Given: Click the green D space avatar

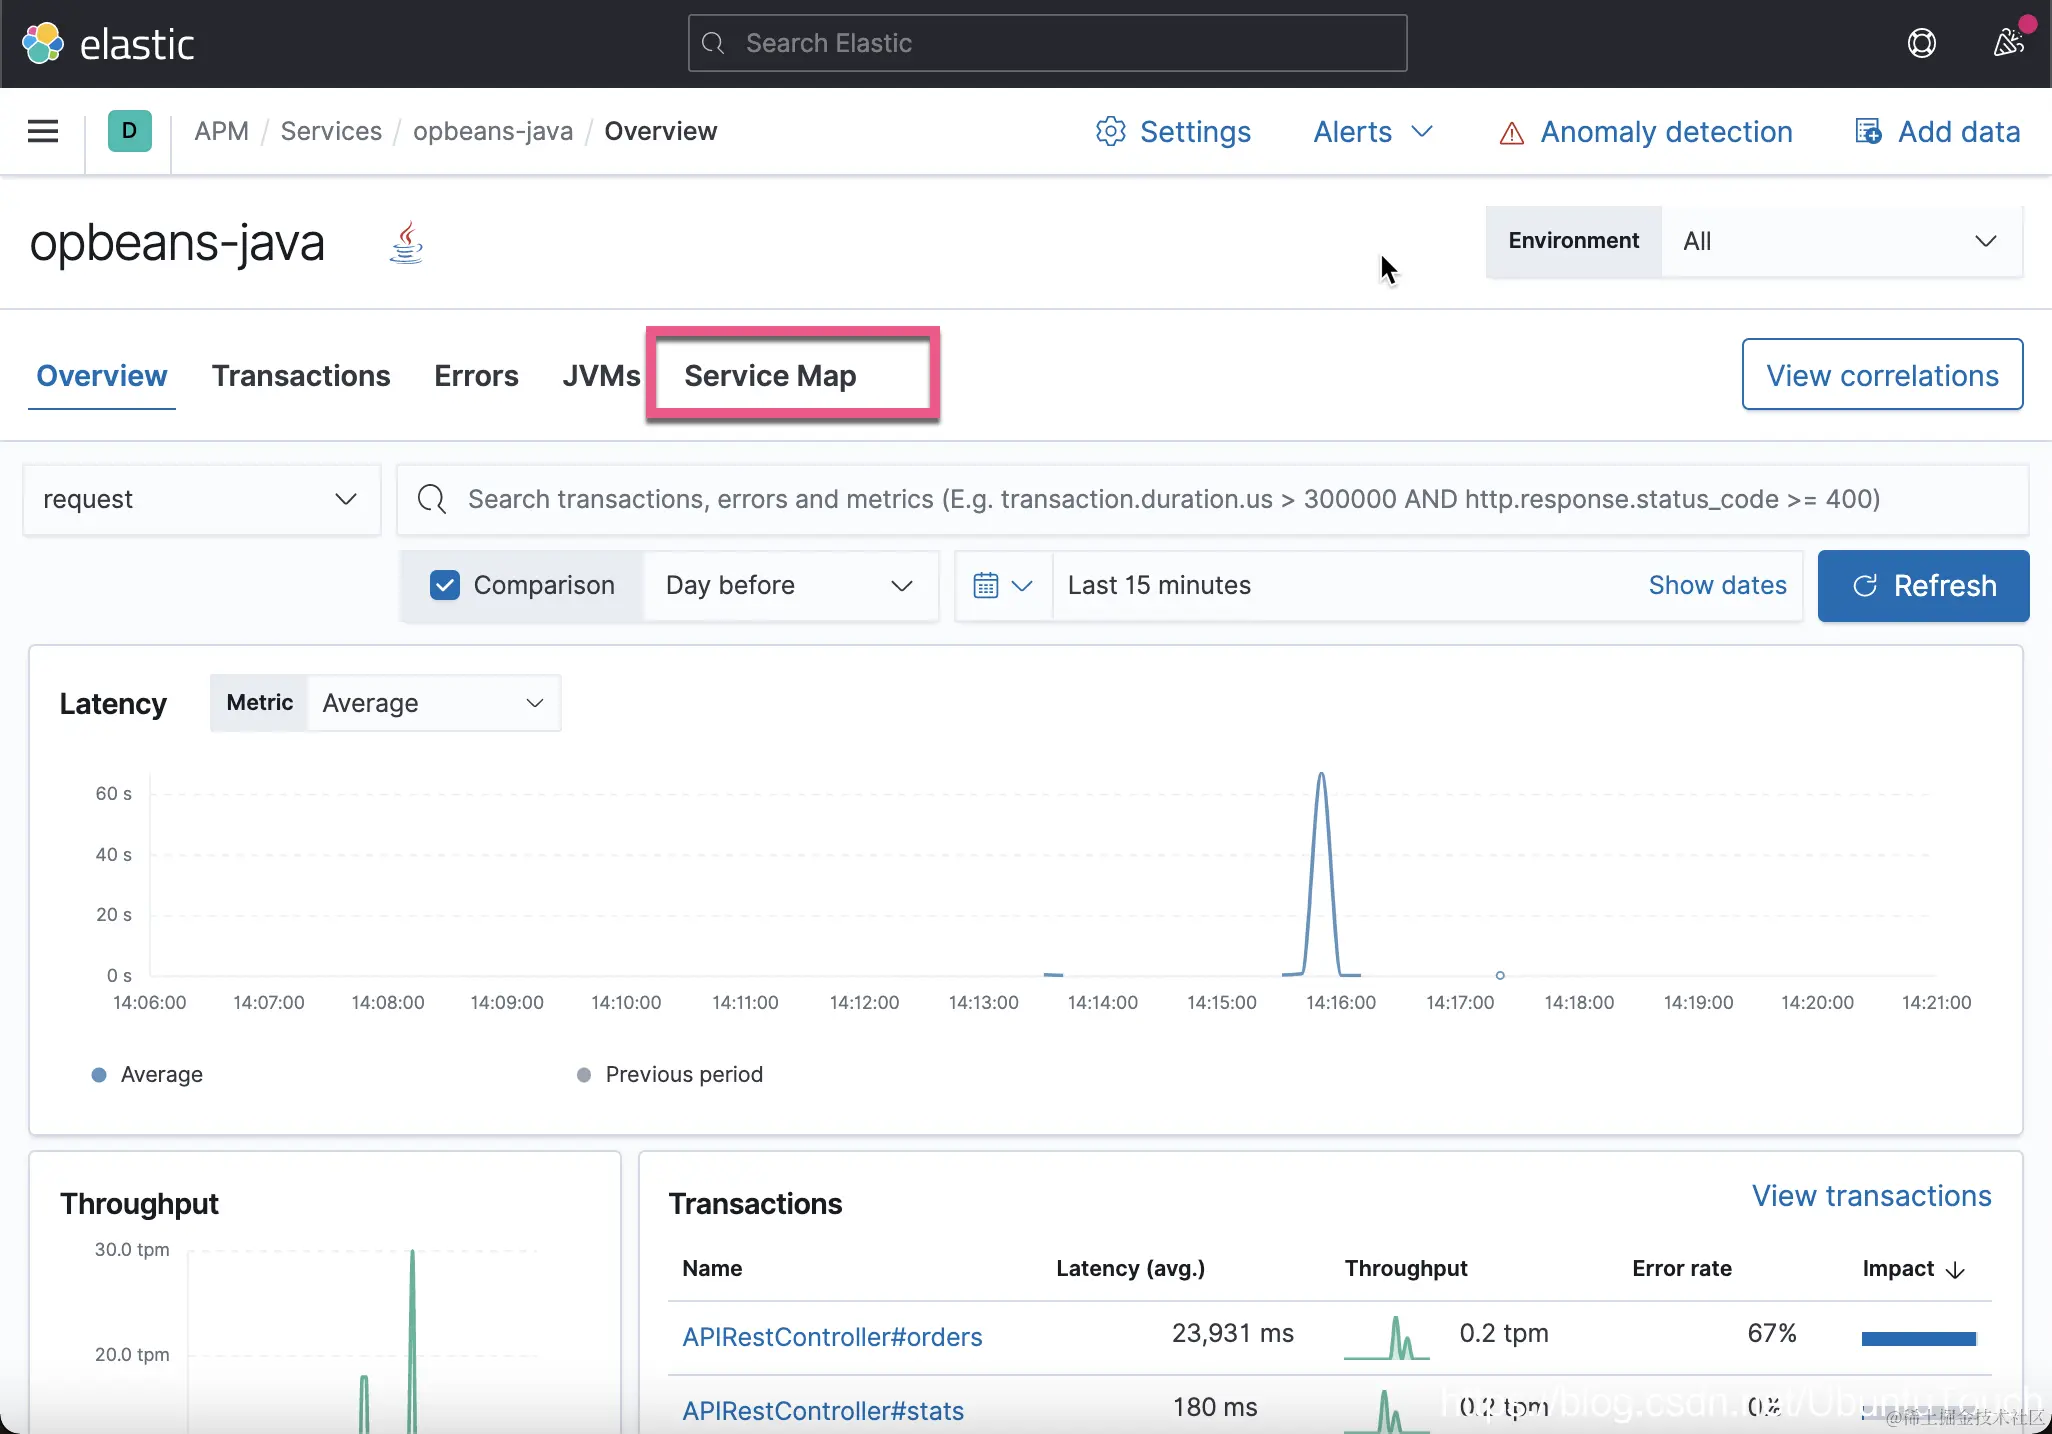Looking at the screenshot, I should tap(129, 131).
